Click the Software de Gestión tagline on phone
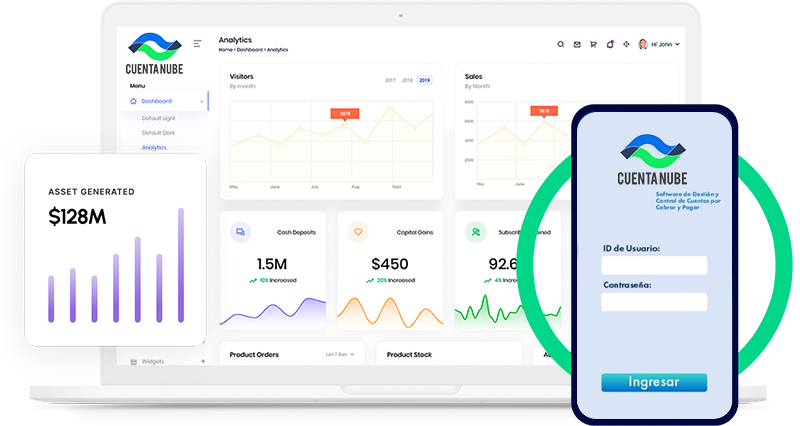The width and height of the screenshot is (800, 426). pyautogui.click(x=688, y=201)
